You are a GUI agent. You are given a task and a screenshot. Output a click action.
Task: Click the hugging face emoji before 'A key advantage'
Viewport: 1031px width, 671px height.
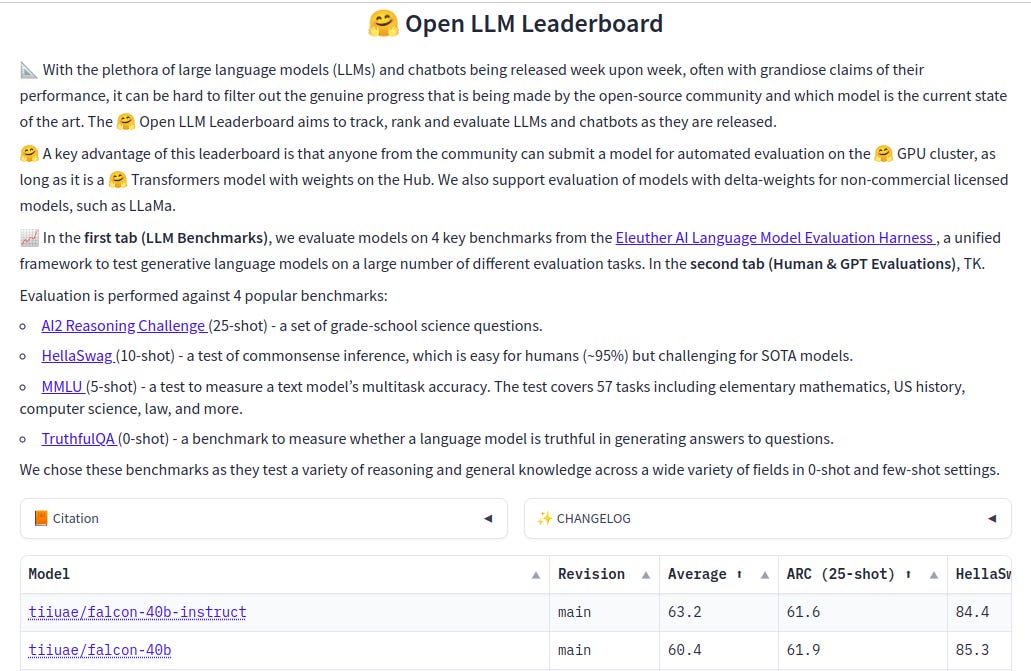[x=29, y=154]
